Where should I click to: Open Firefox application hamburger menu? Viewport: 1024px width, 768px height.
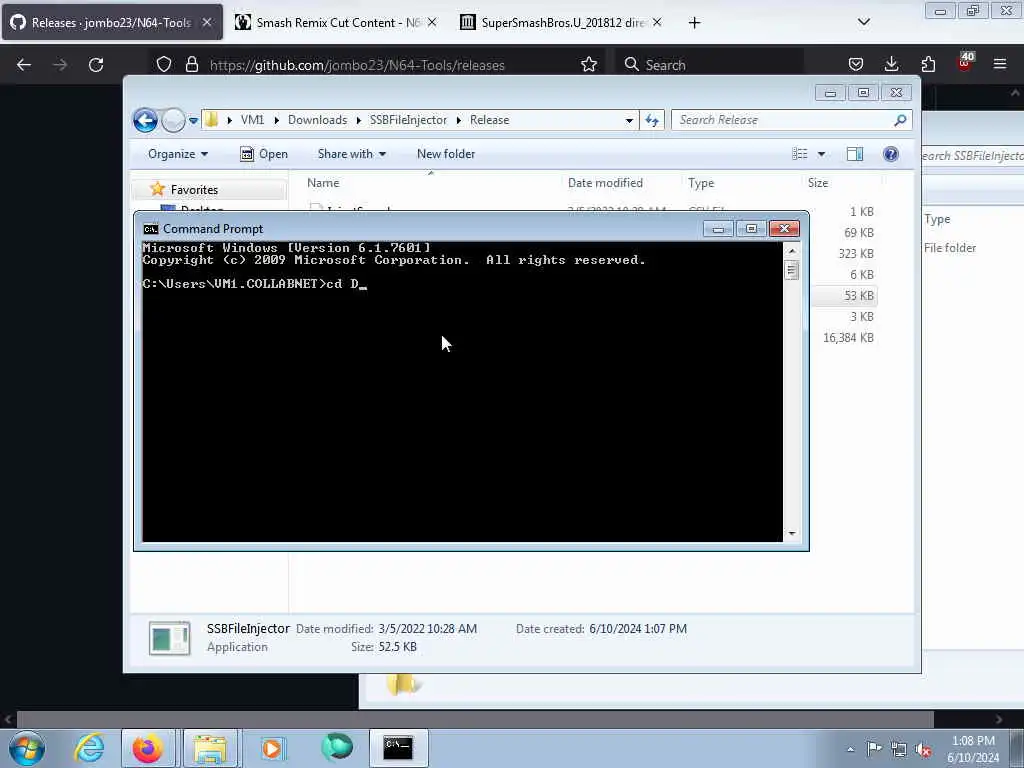[1000, 65]
